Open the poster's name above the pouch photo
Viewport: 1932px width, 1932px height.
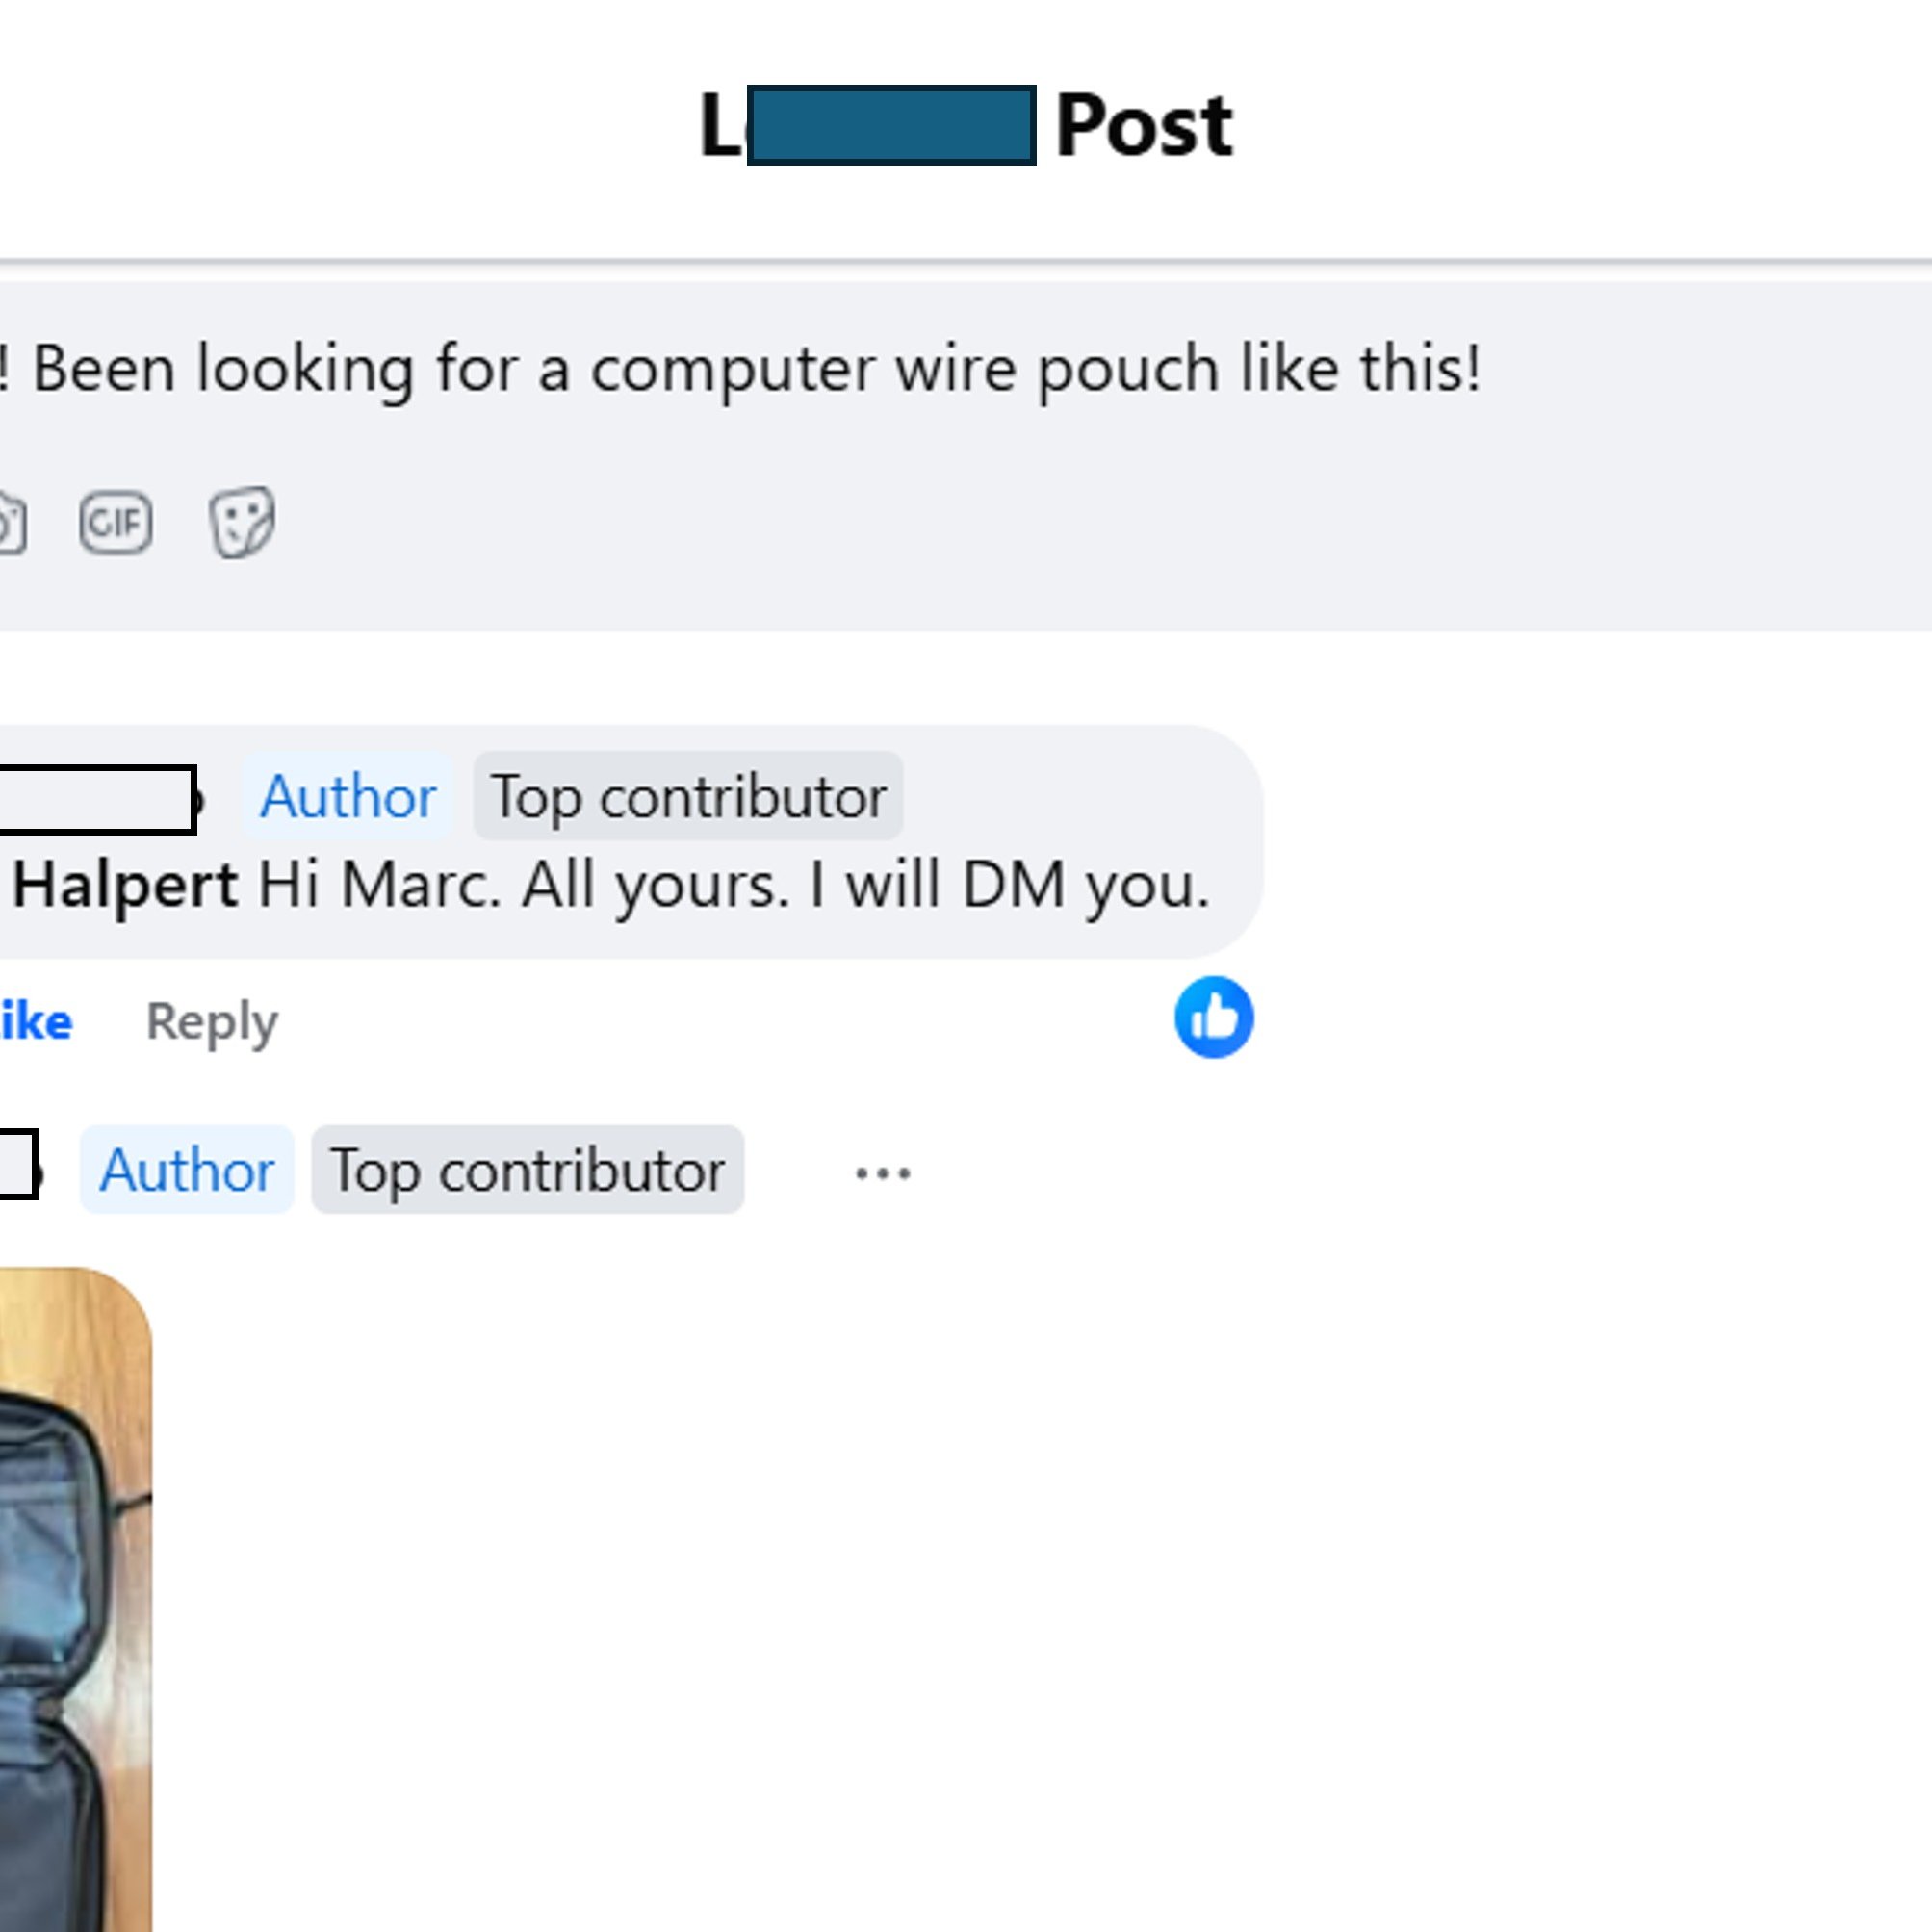click(18, 1164)
